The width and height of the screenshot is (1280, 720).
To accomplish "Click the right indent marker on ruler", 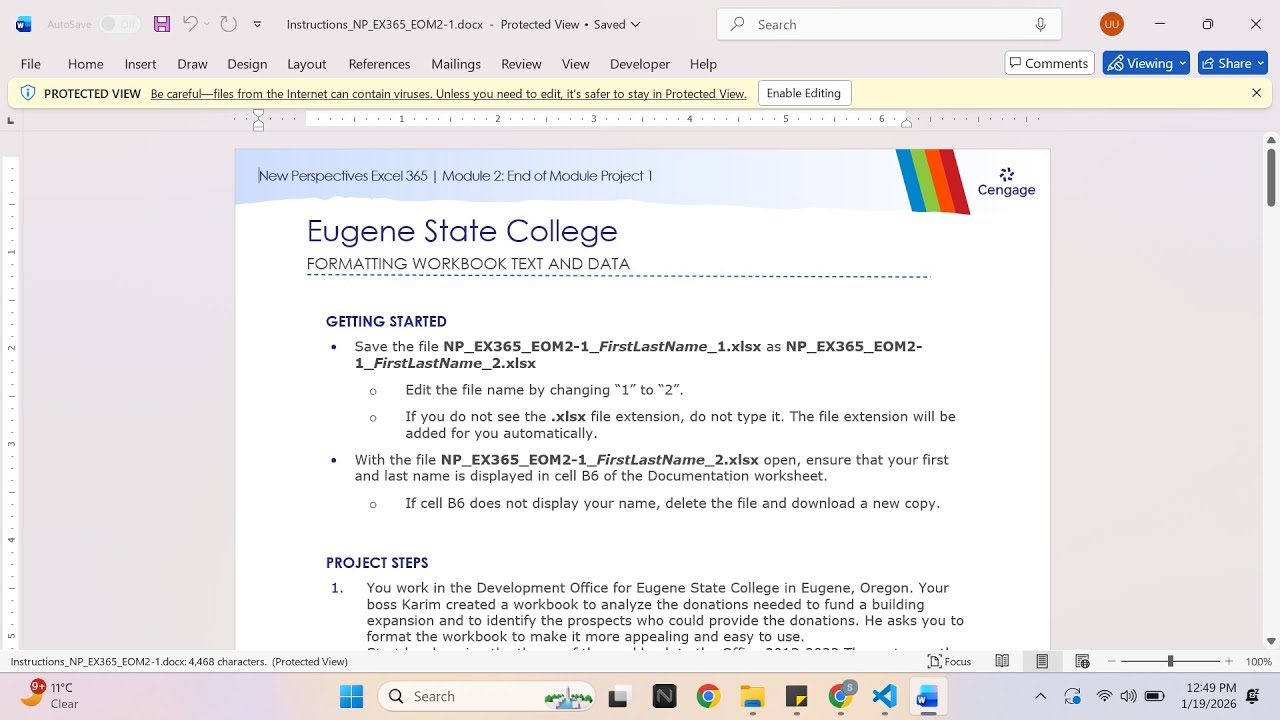I will coord(906,123).
